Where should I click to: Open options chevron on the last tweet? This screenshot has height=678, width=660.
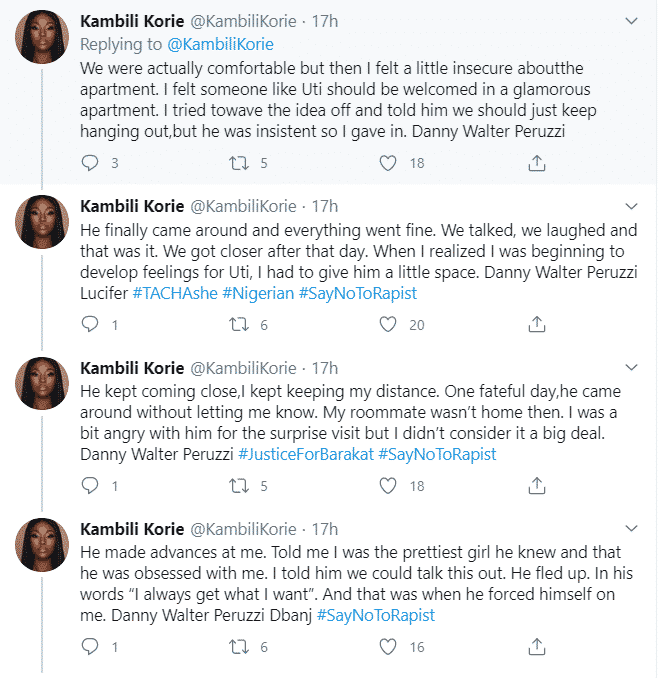click(x=631, y=528)
